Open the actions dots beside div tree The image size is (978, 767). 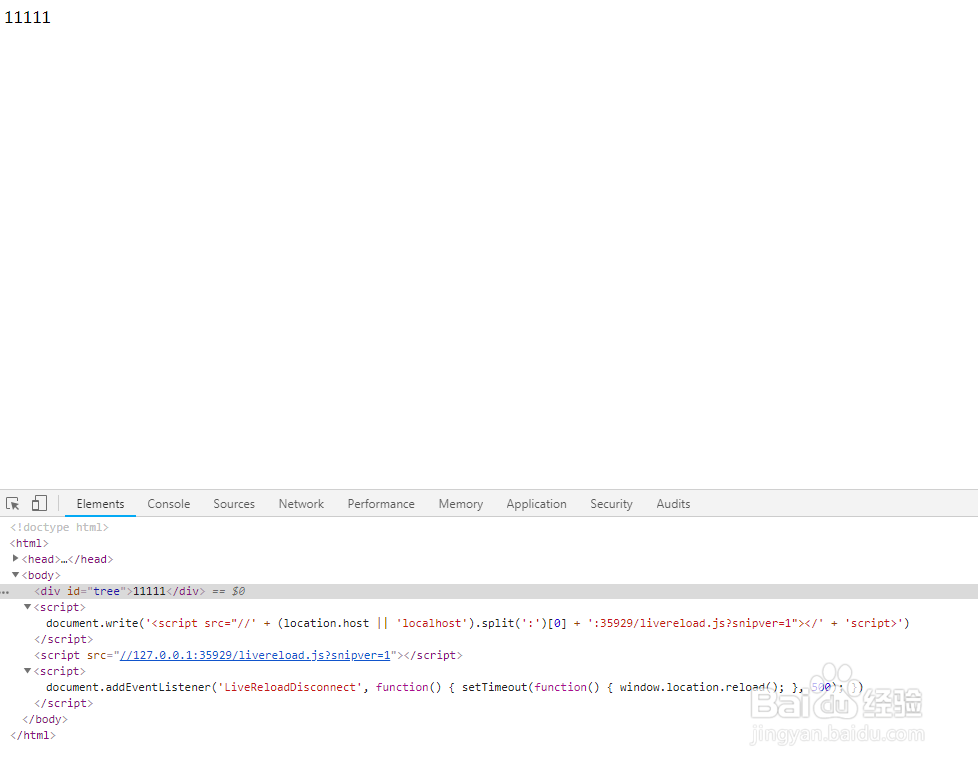pyautogui.click(x=5, y=592)
